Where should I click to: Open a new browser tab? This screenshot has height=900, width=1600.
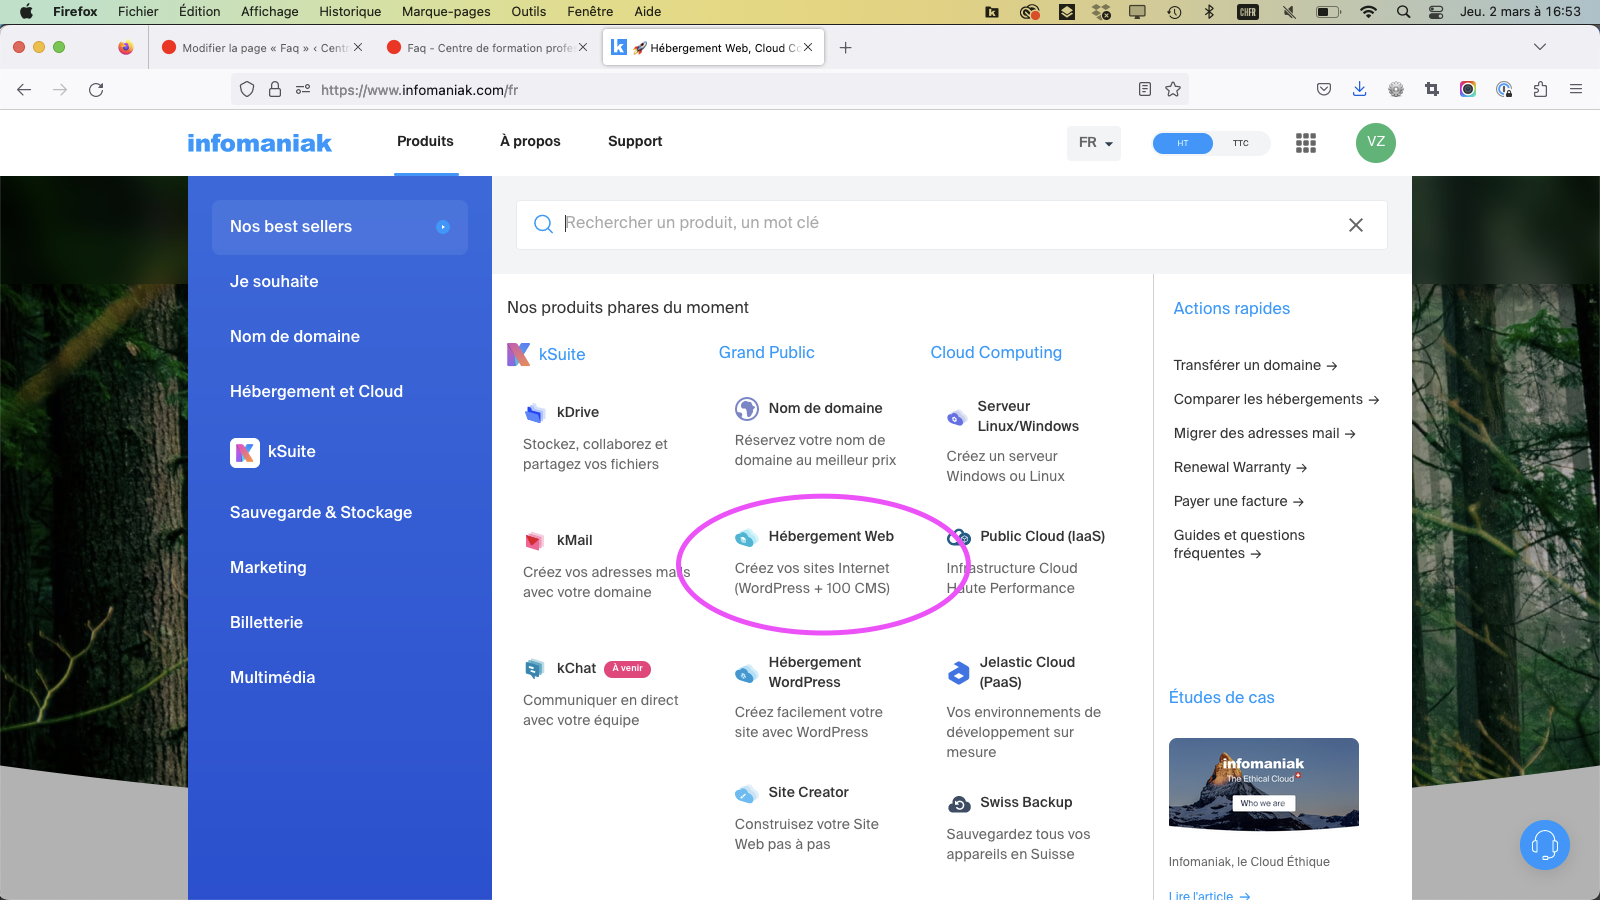point(846,47)
